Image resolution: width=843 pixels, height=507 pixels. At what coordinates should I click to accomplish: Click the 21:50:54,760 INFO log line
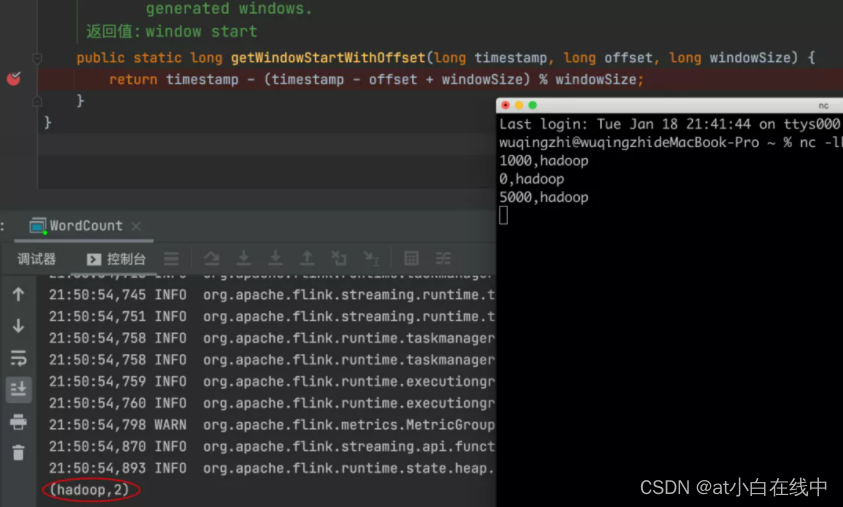[x=272, y=403]
